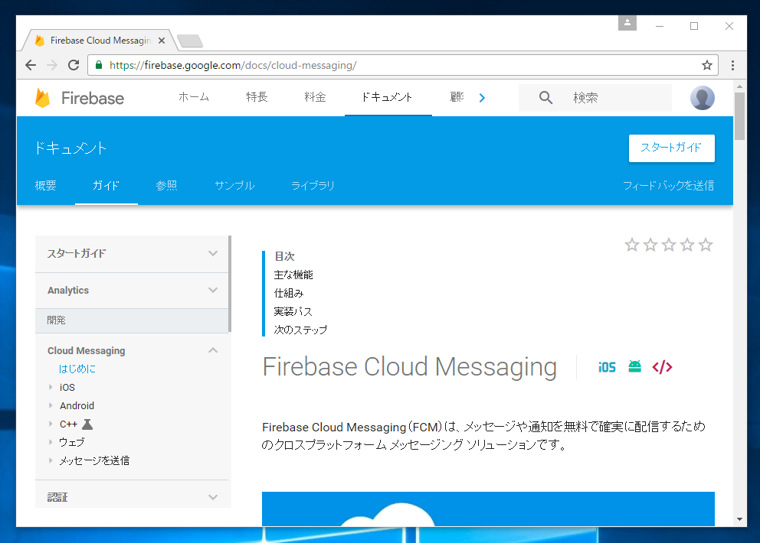
Task: Open the 料金 navigation item
Action: pyautogui.click(x=315, y=97)
